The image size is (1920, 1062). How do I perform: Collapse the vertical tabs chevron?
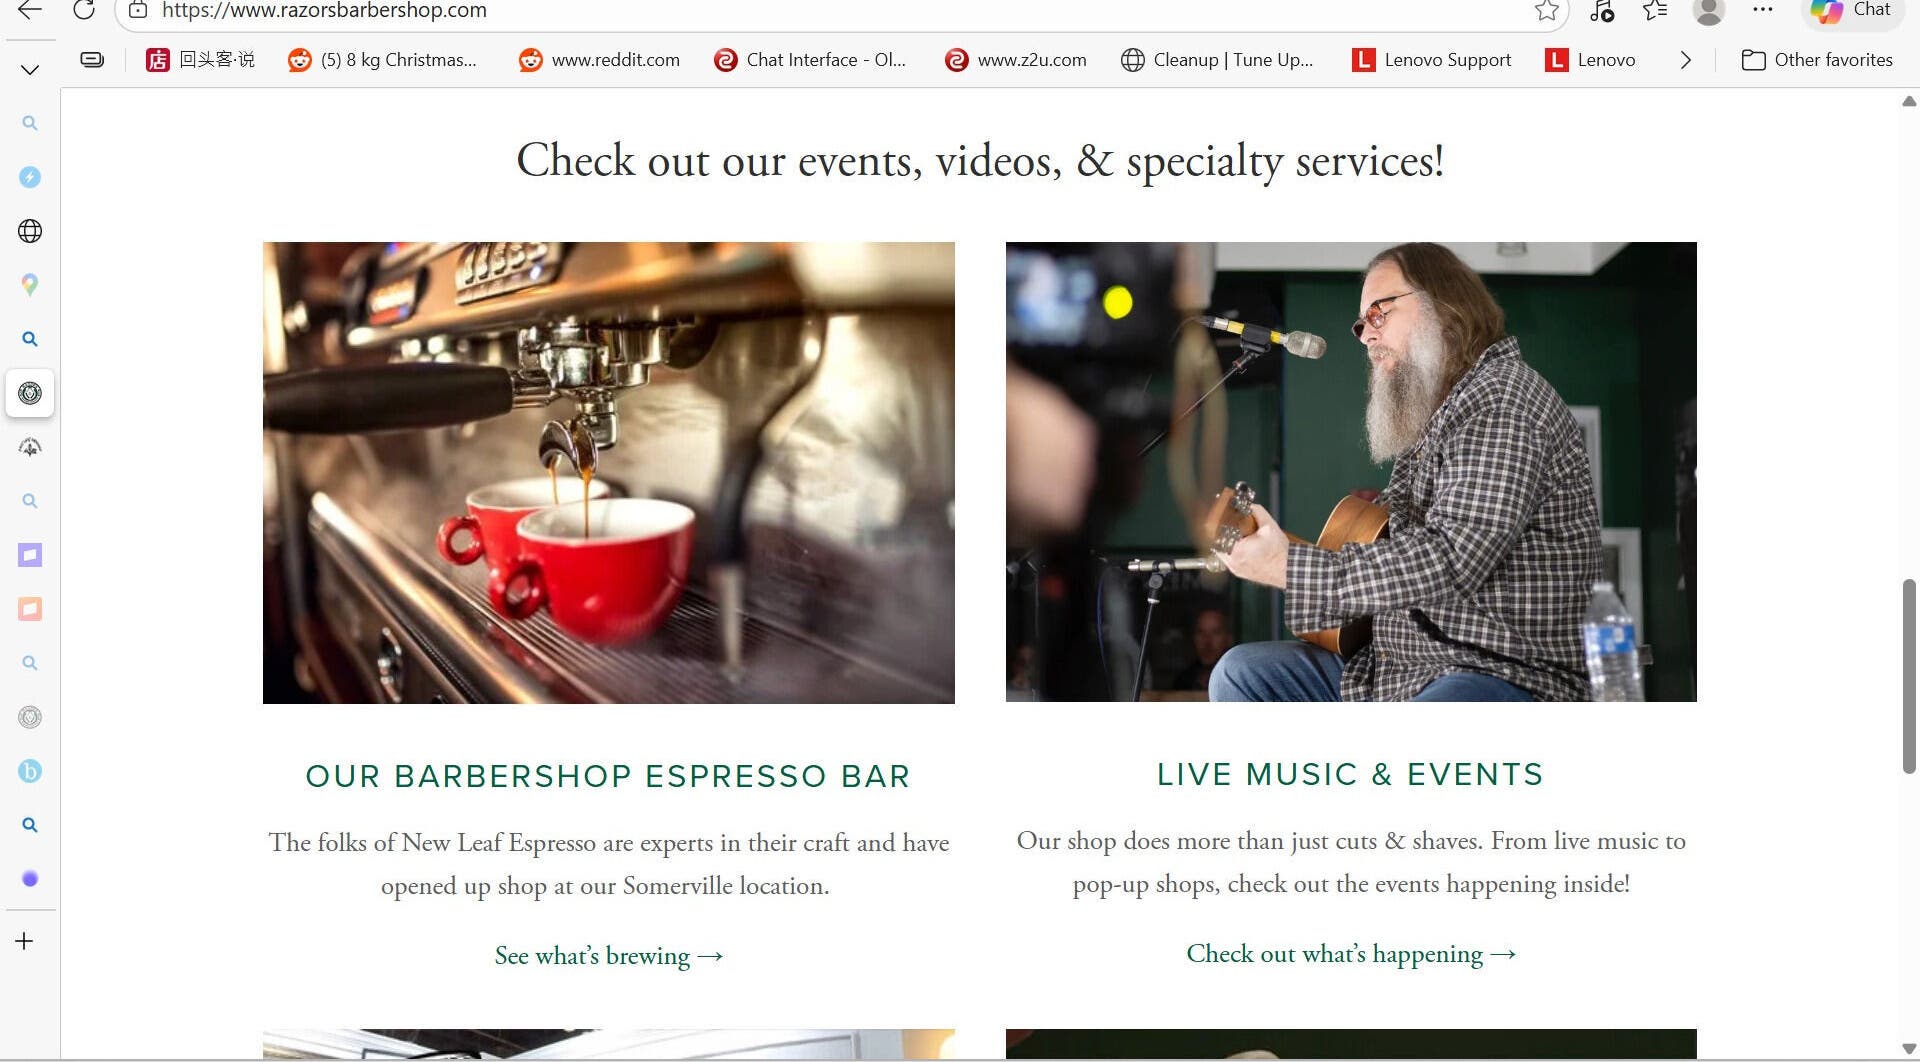point(30,69)
